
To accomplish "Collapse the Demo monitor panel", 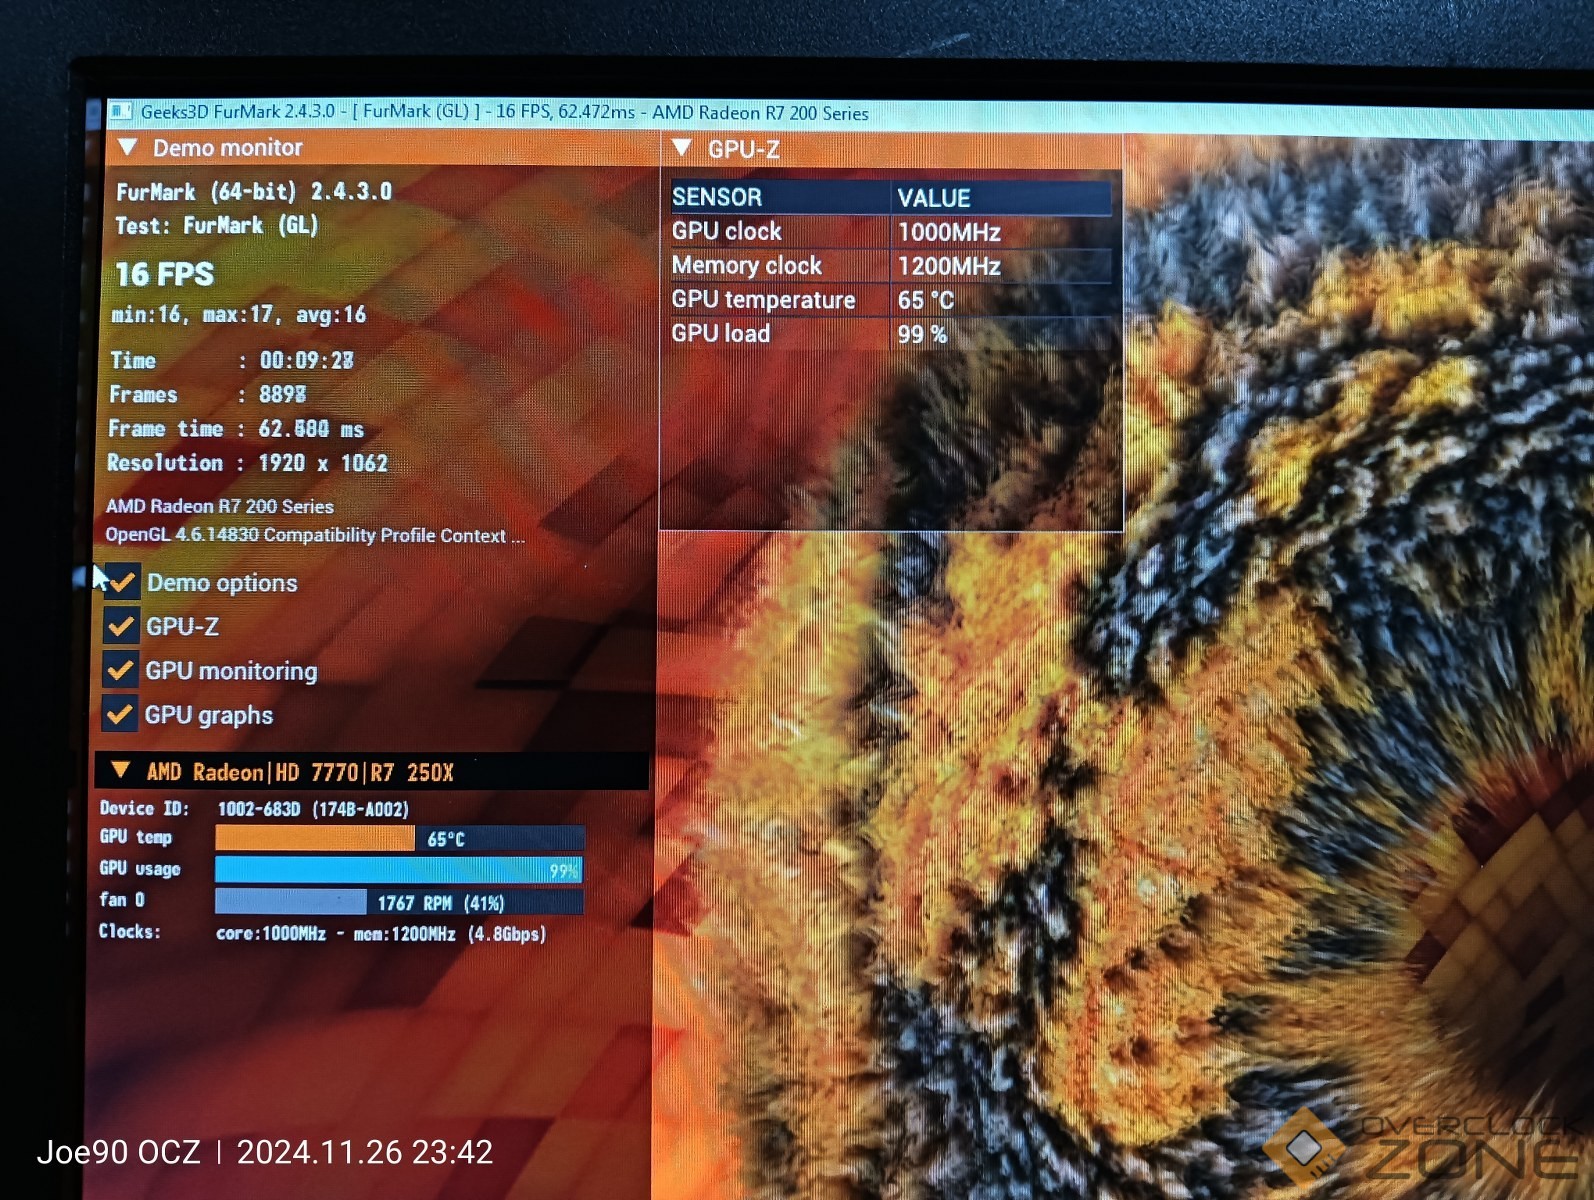I will click(127, 147).
